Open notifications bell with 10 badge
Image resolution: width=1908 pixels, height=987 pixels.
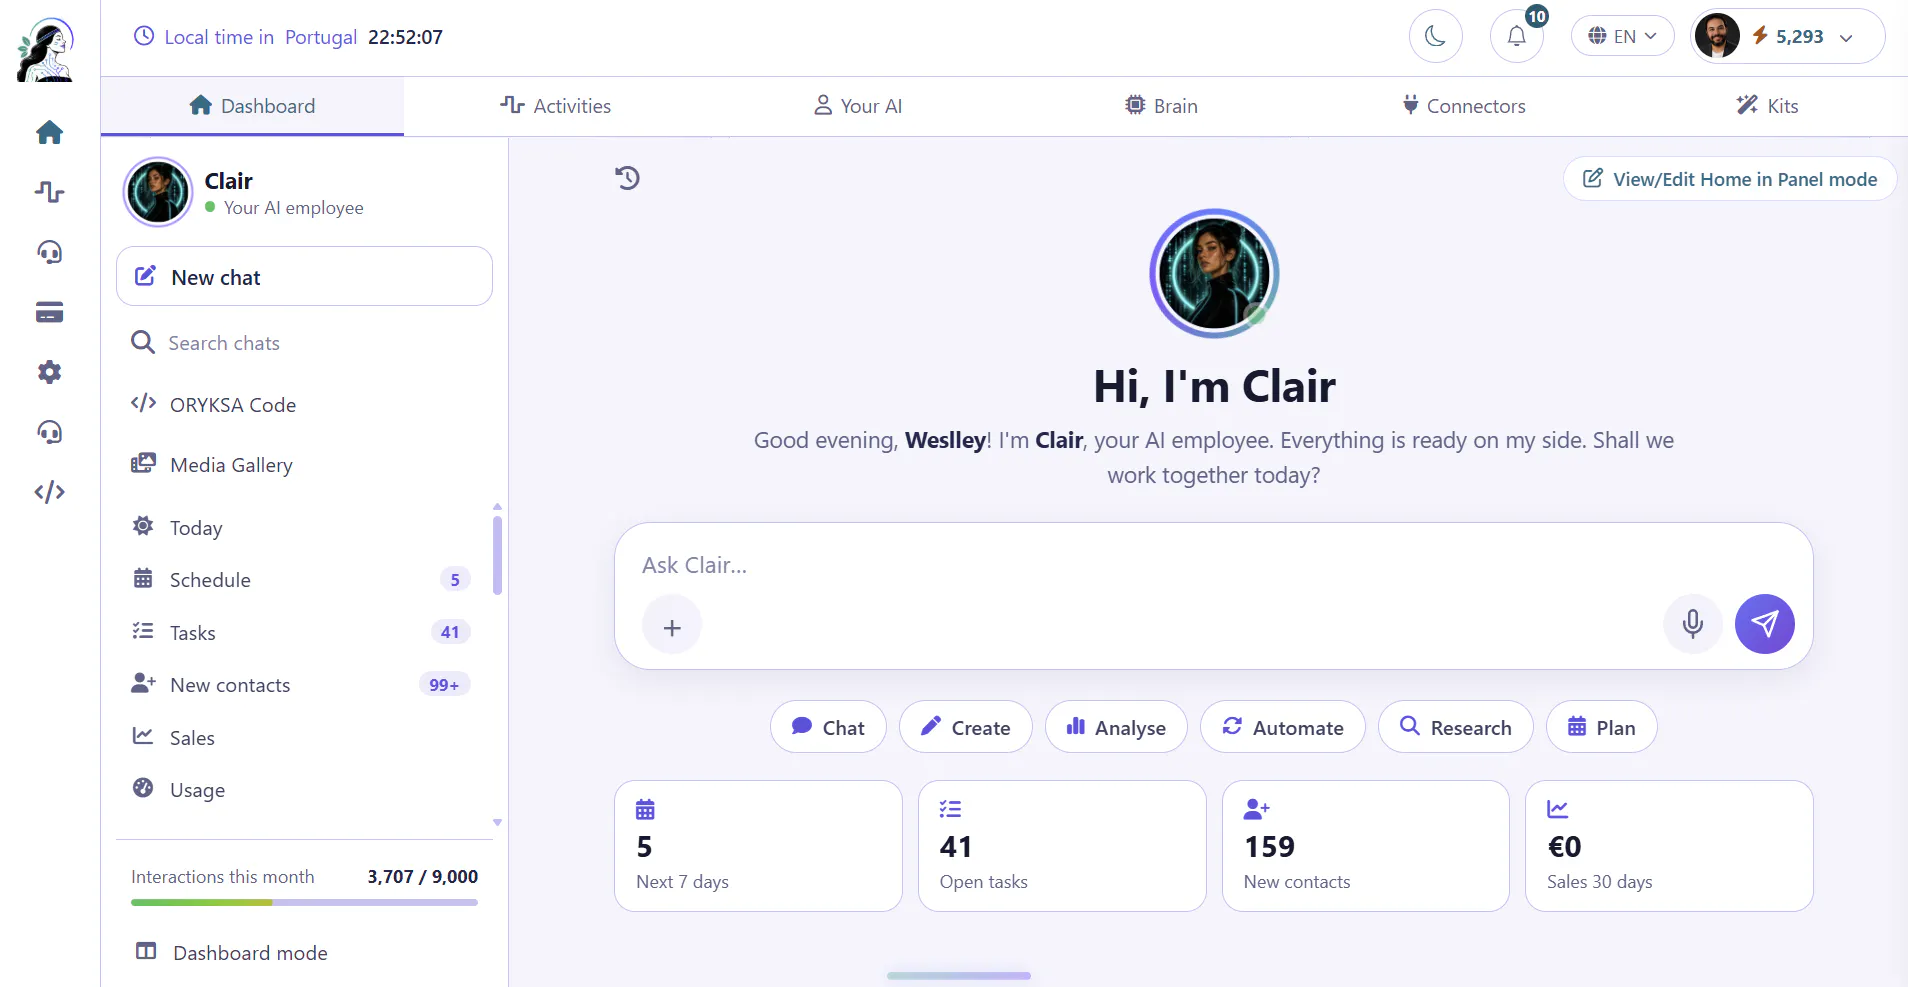pos(1516,36)
